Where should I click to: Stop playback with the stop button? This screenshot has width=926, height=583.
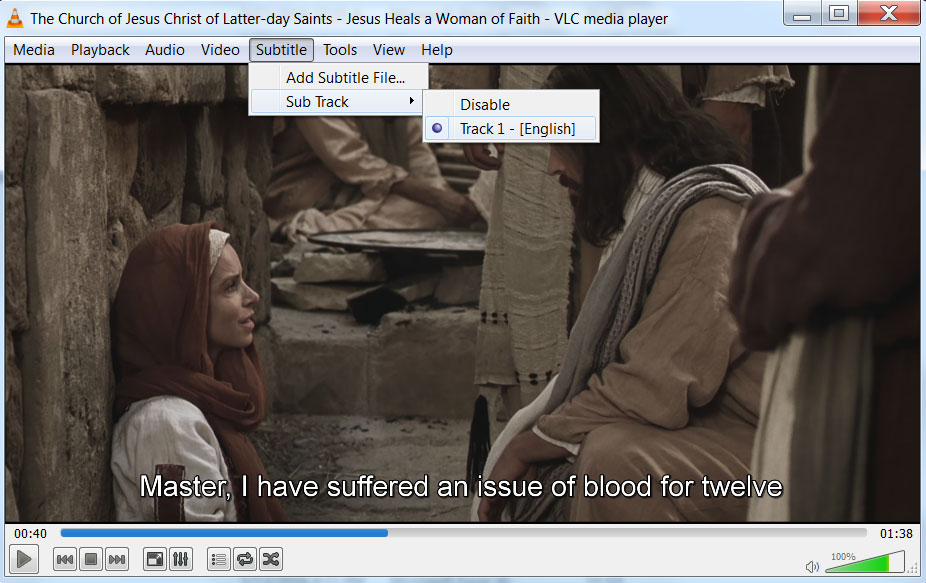coord(91,560)
